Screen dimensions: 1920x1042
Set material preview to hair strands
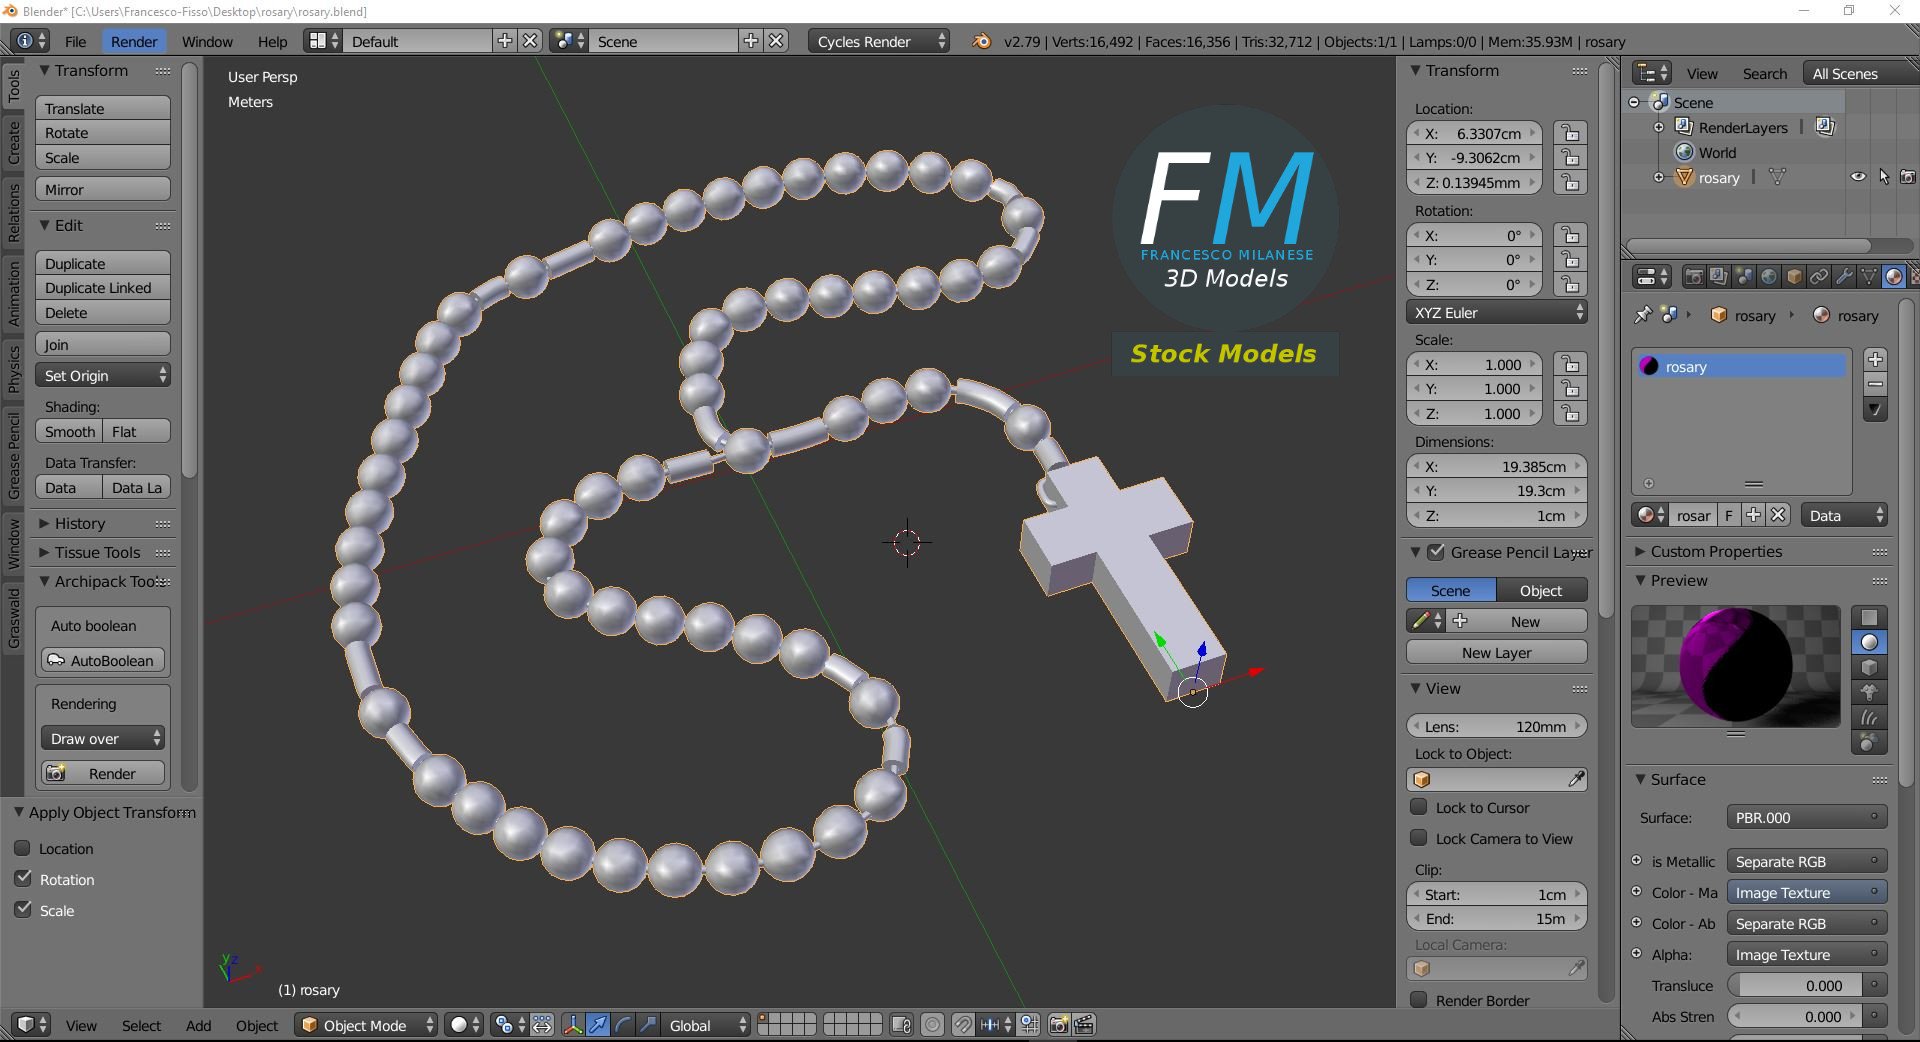coord(1869,717)
